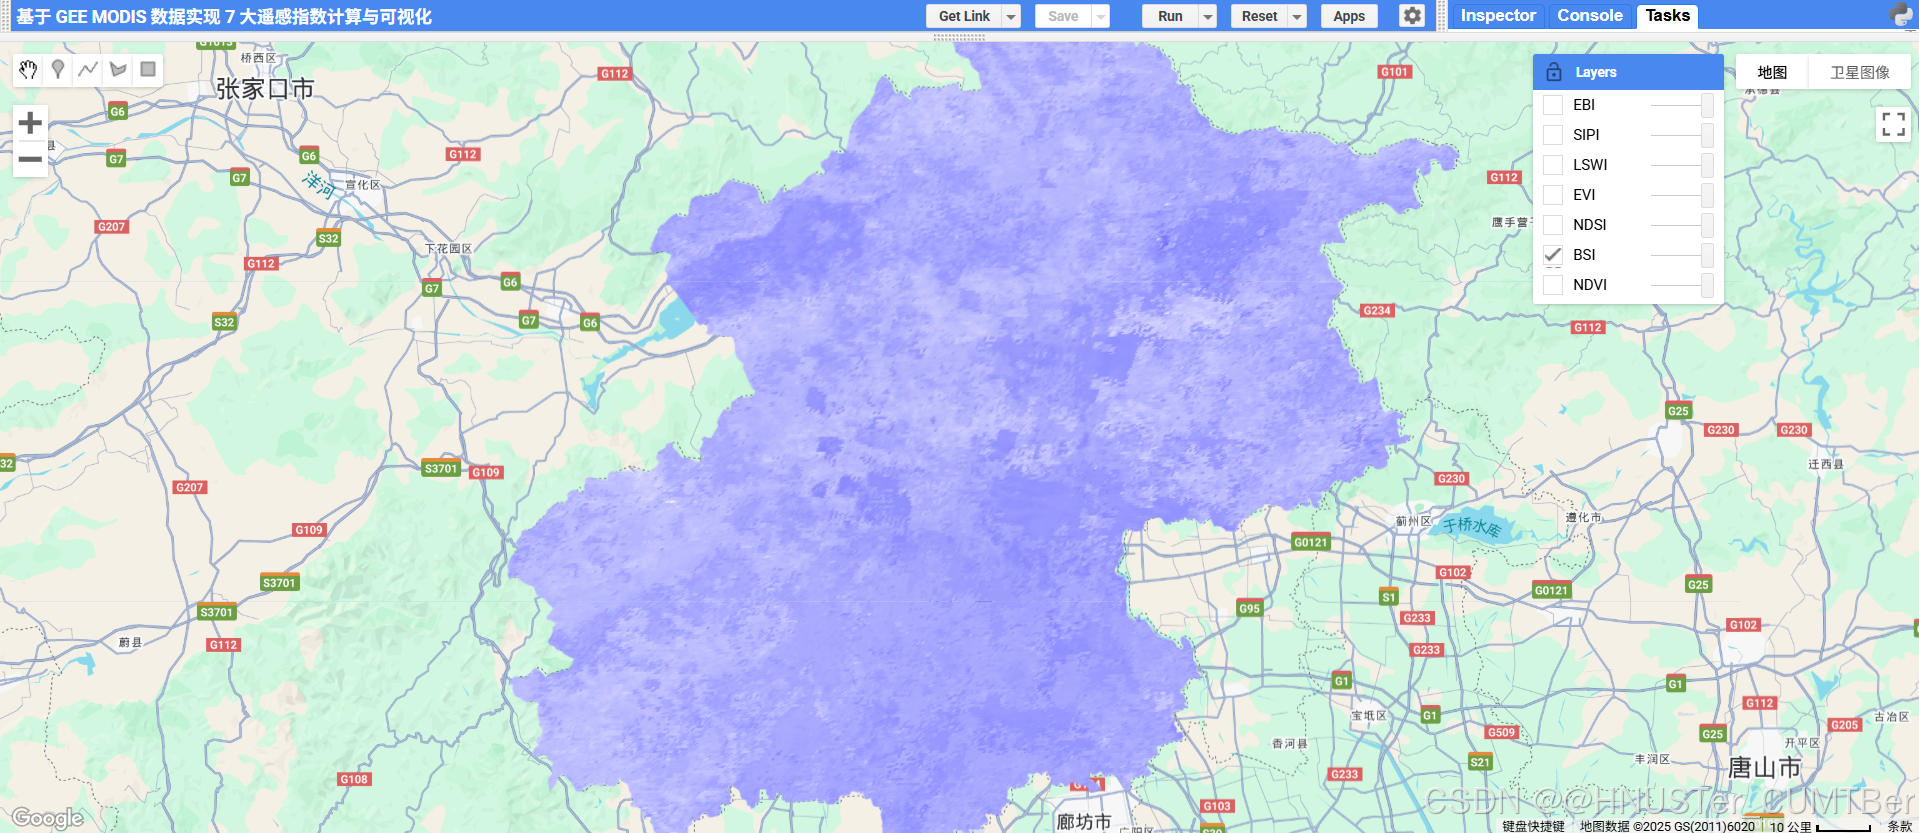The image size is (1919, 833).
Task: Click the Google logo on the map
Action: point(47,818)
